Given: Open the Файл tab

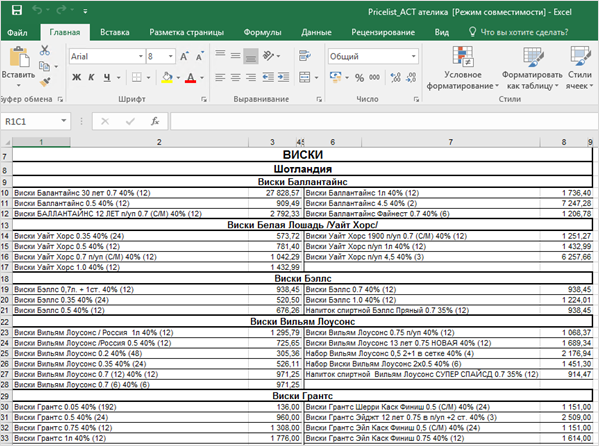Looking at the screenshot, I should click(17, 32).
